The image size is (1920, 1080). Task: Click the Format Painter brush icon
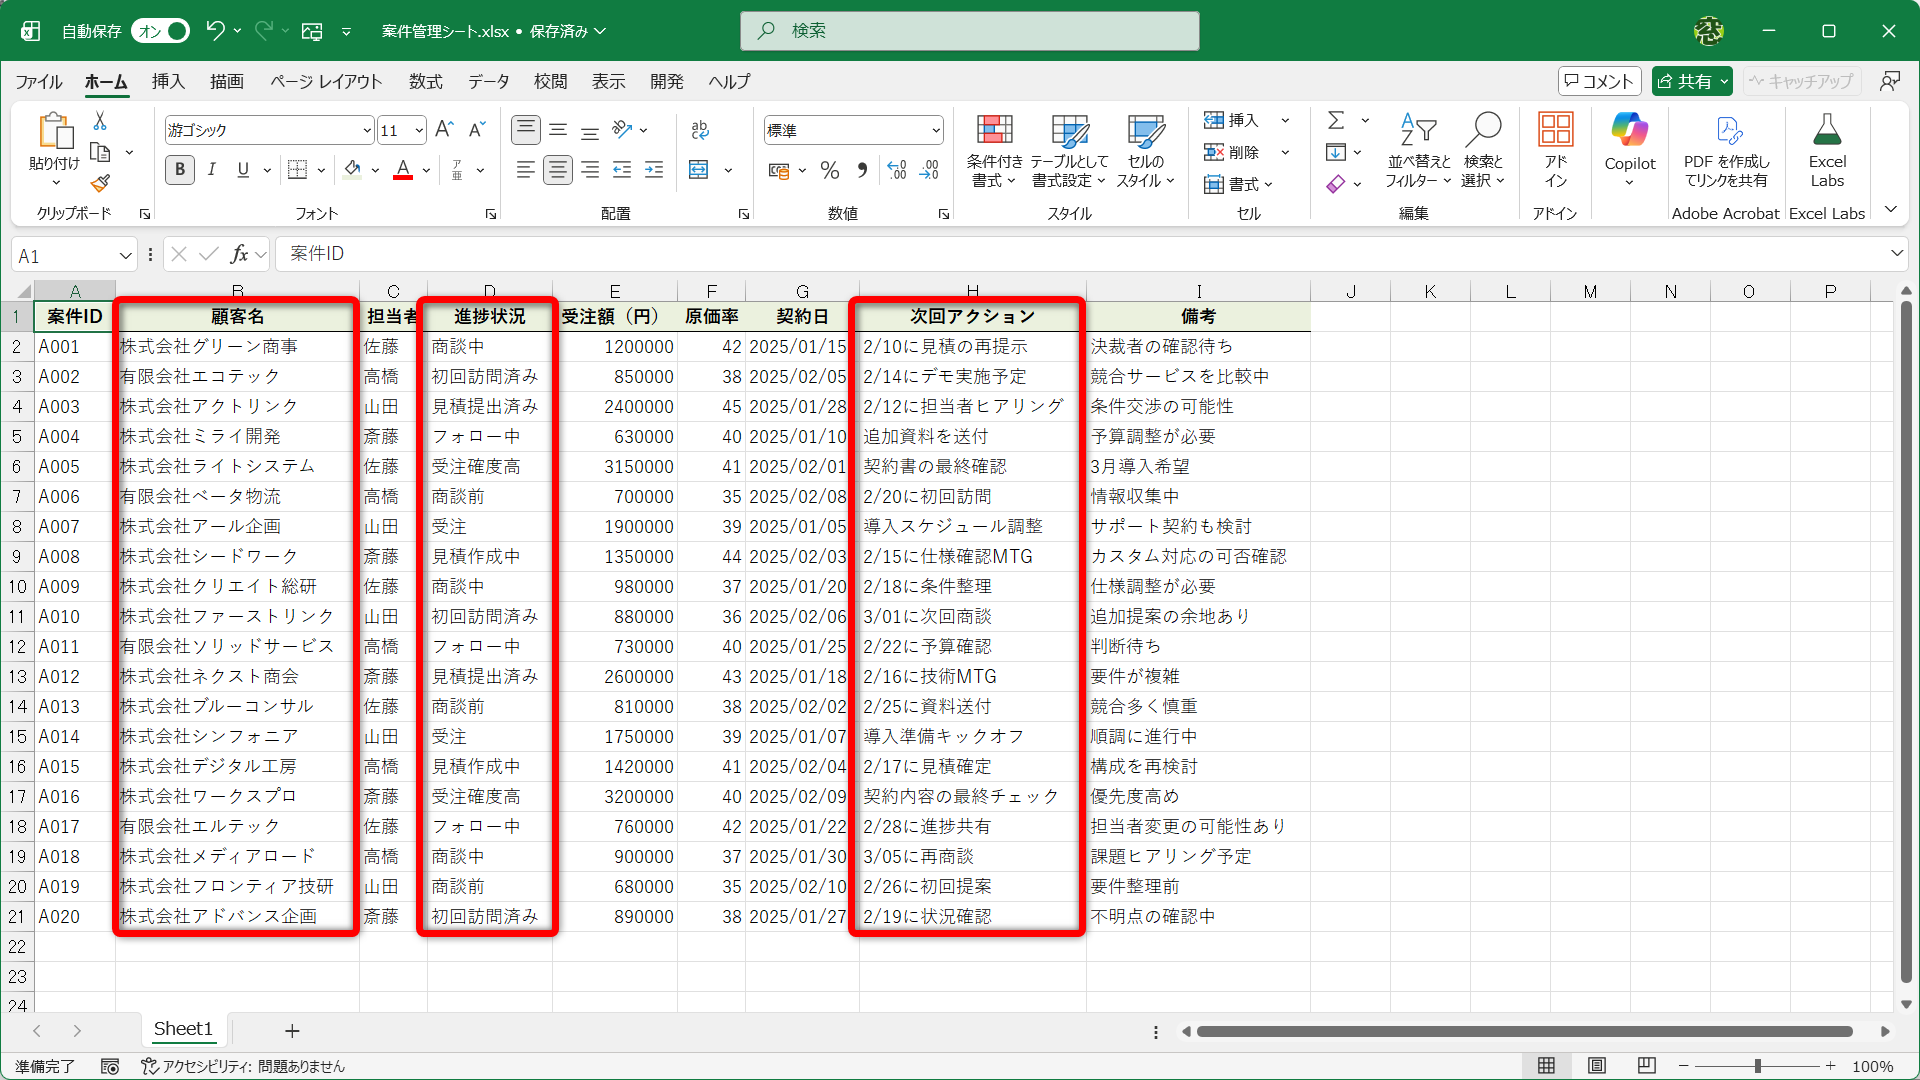100,184
